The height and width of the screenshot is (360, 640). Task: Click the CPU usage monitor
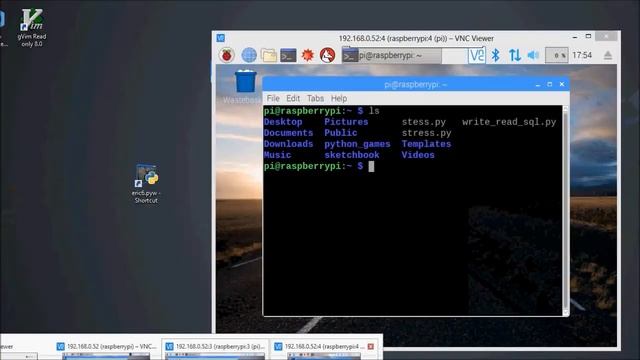[557, 55]
